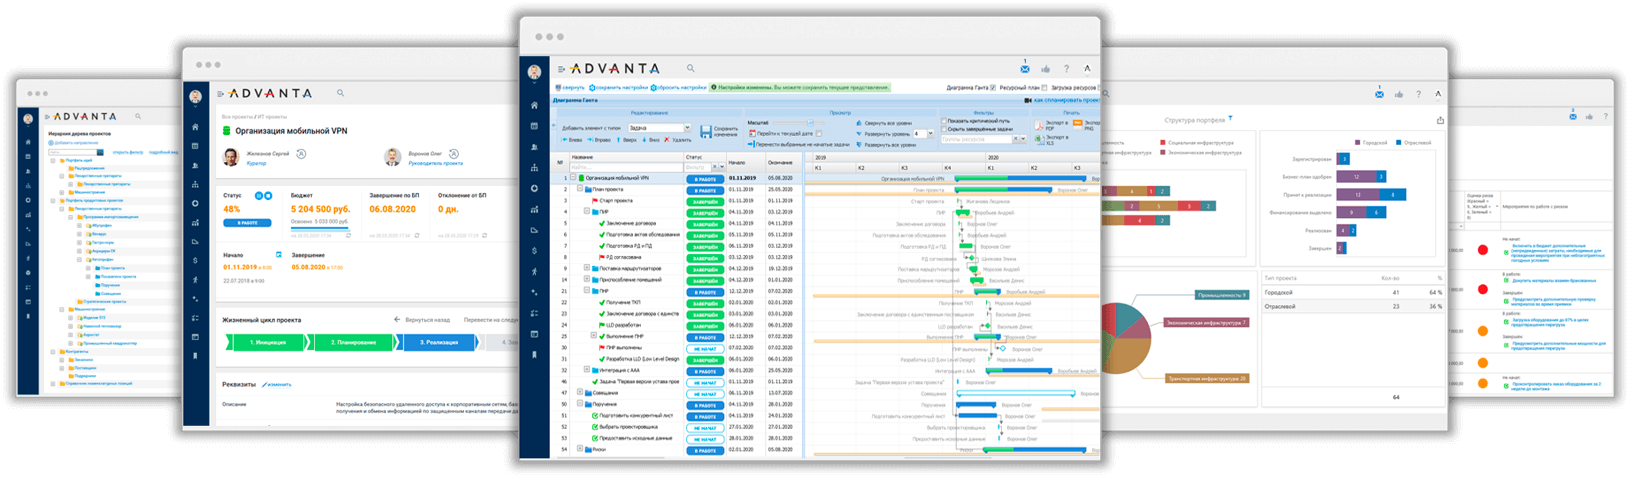Click the home icon in the Gantt window sidebar
Viewport: 1630px width, 477px height.
[x=534, y=105]
